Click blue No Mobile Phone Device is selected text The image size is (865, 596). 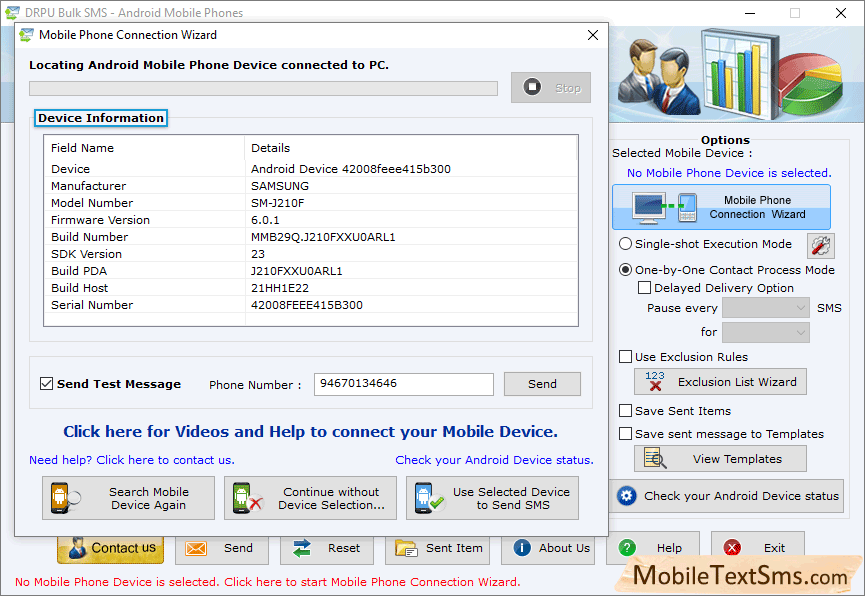[x=729, y=173]
